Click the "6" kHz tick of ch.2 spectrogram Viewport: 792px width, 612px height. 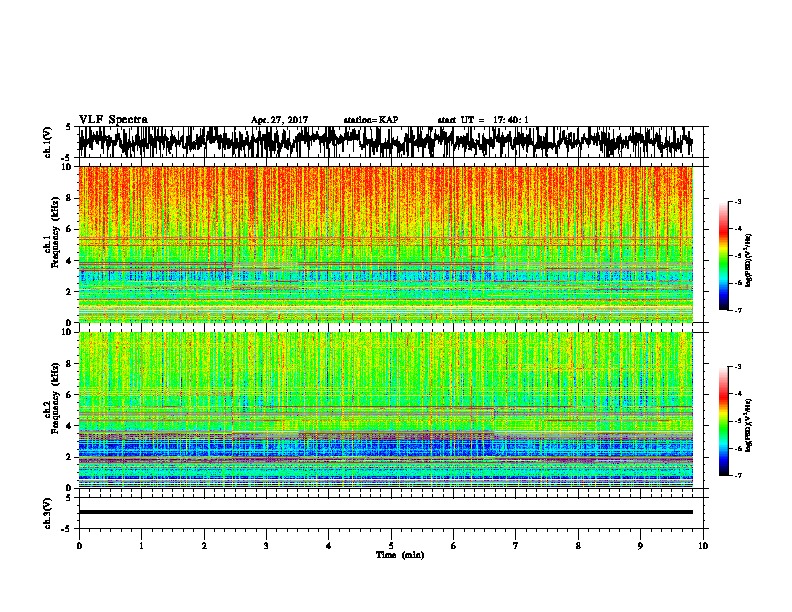tap(69, 395)
